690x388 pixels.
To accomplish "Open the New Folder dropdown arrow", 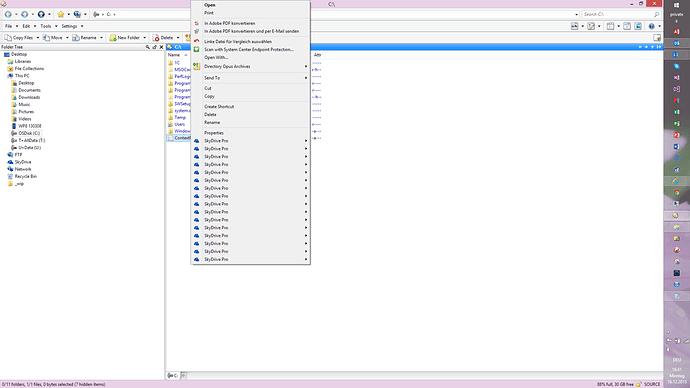I will coord(144,38).
